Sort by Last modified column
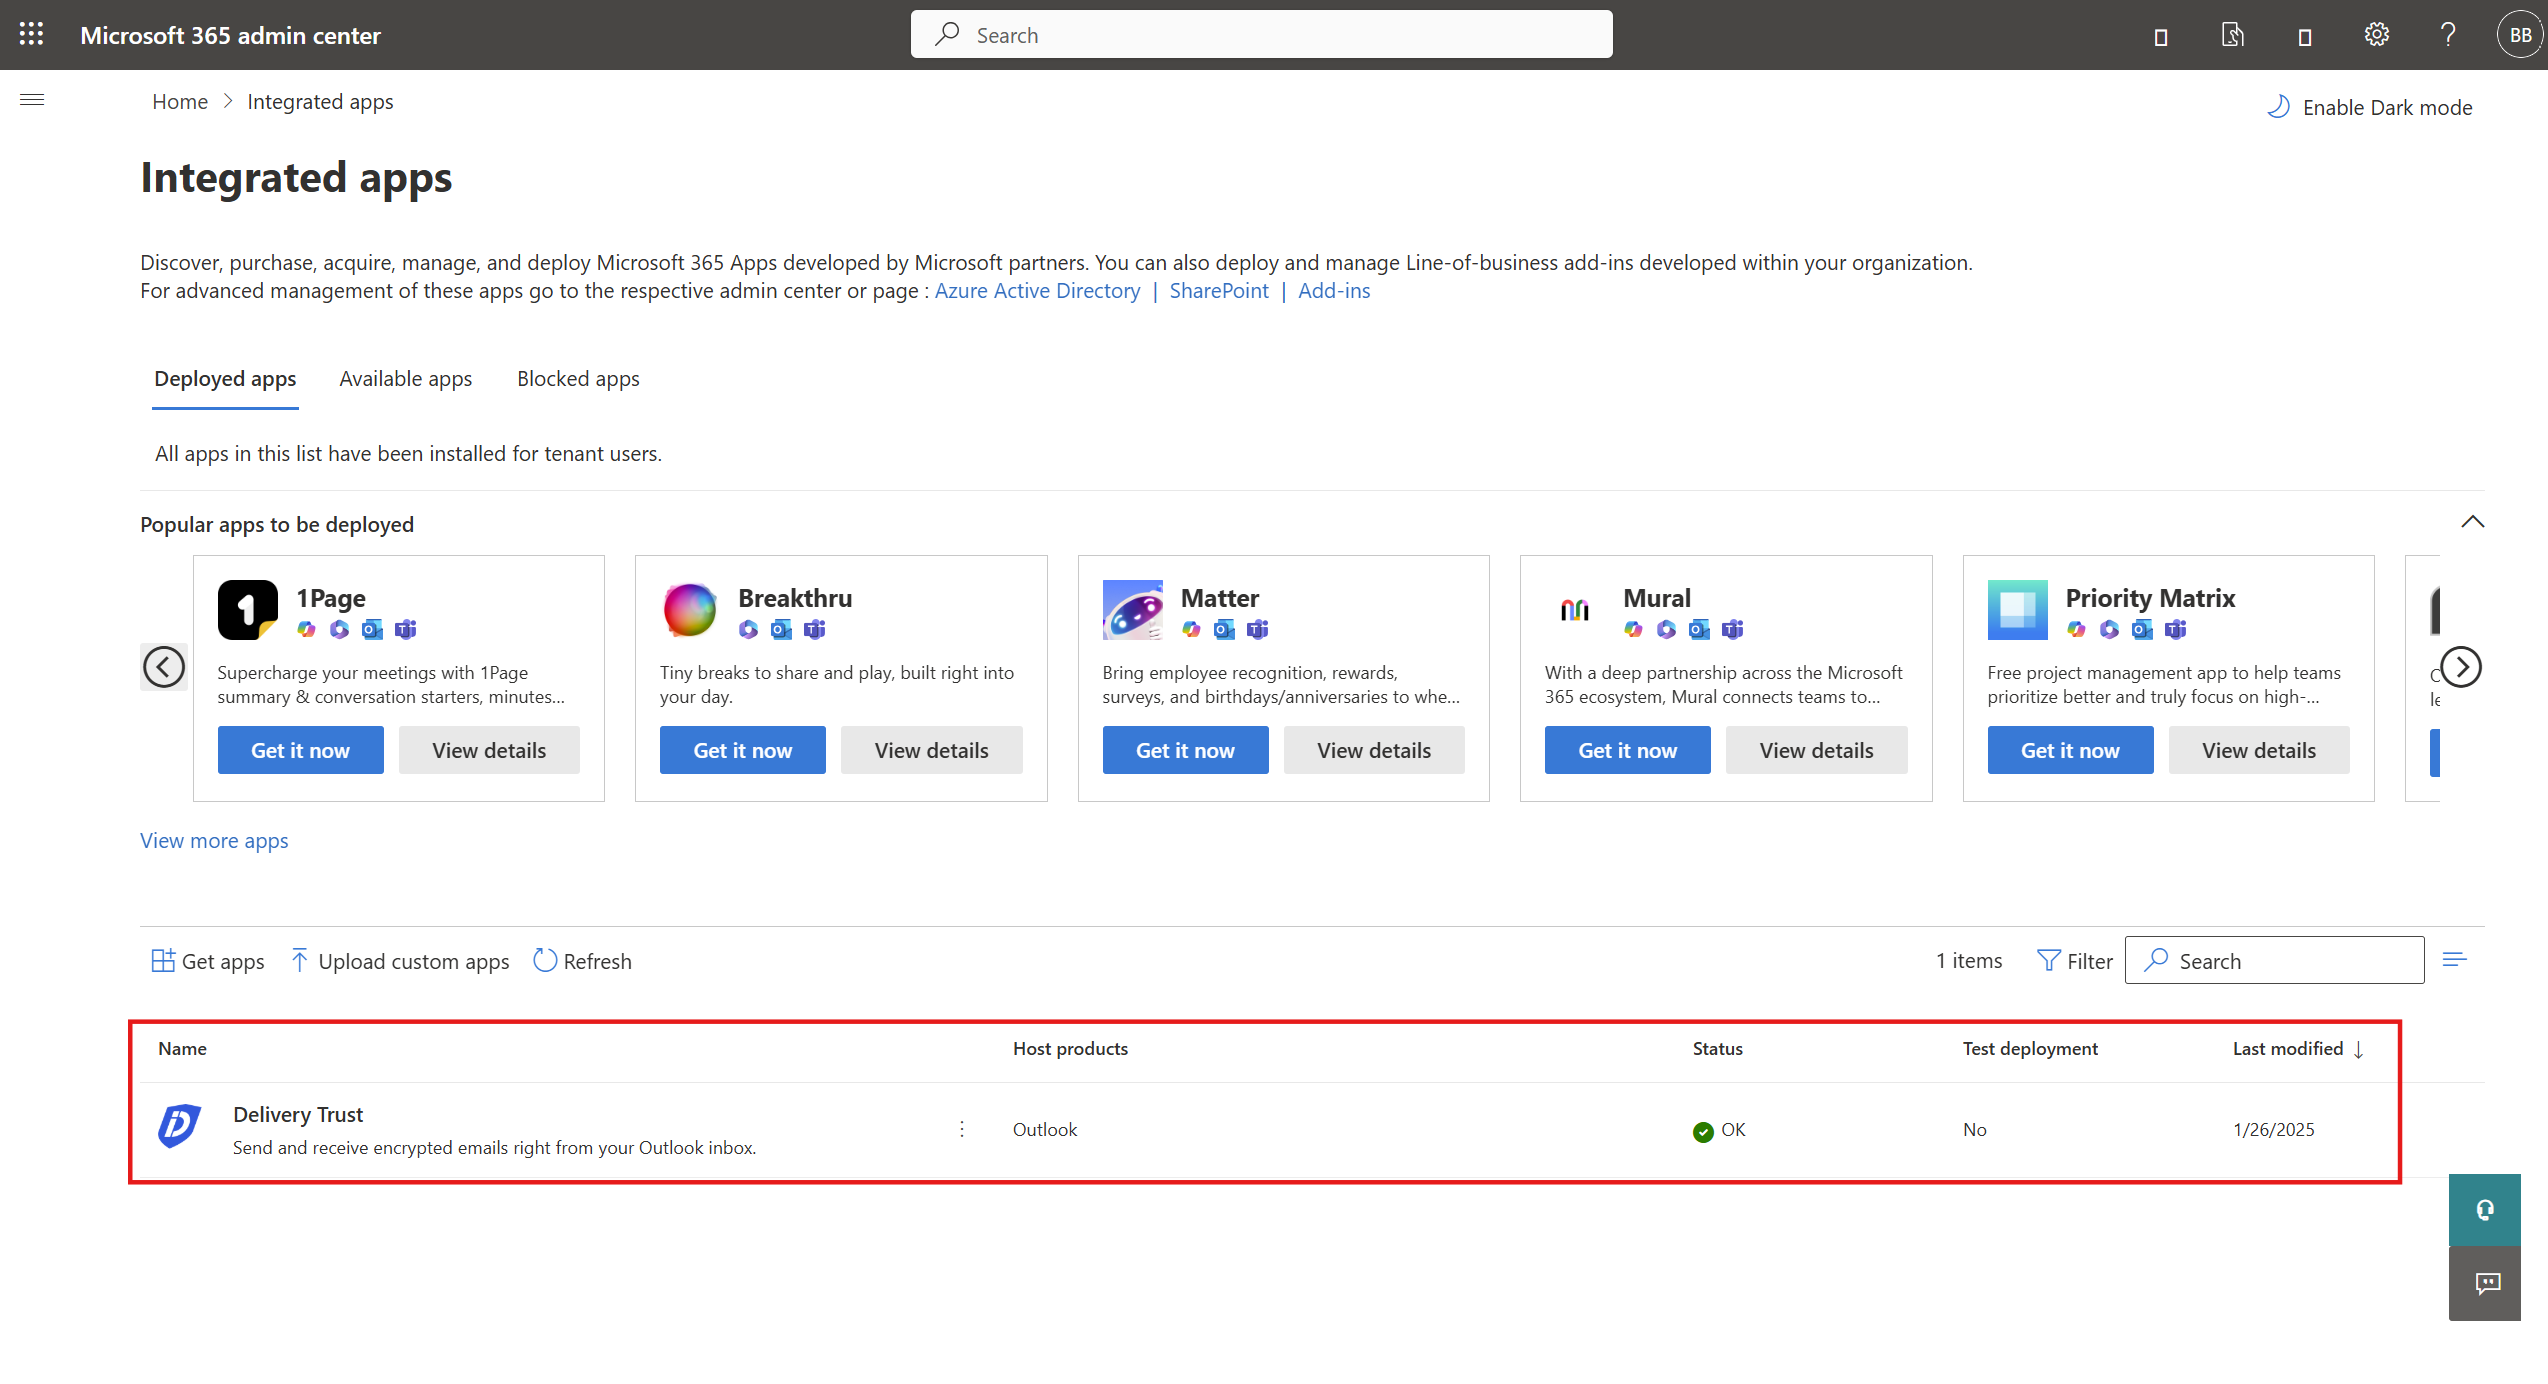 (x=2297, y=1048)
